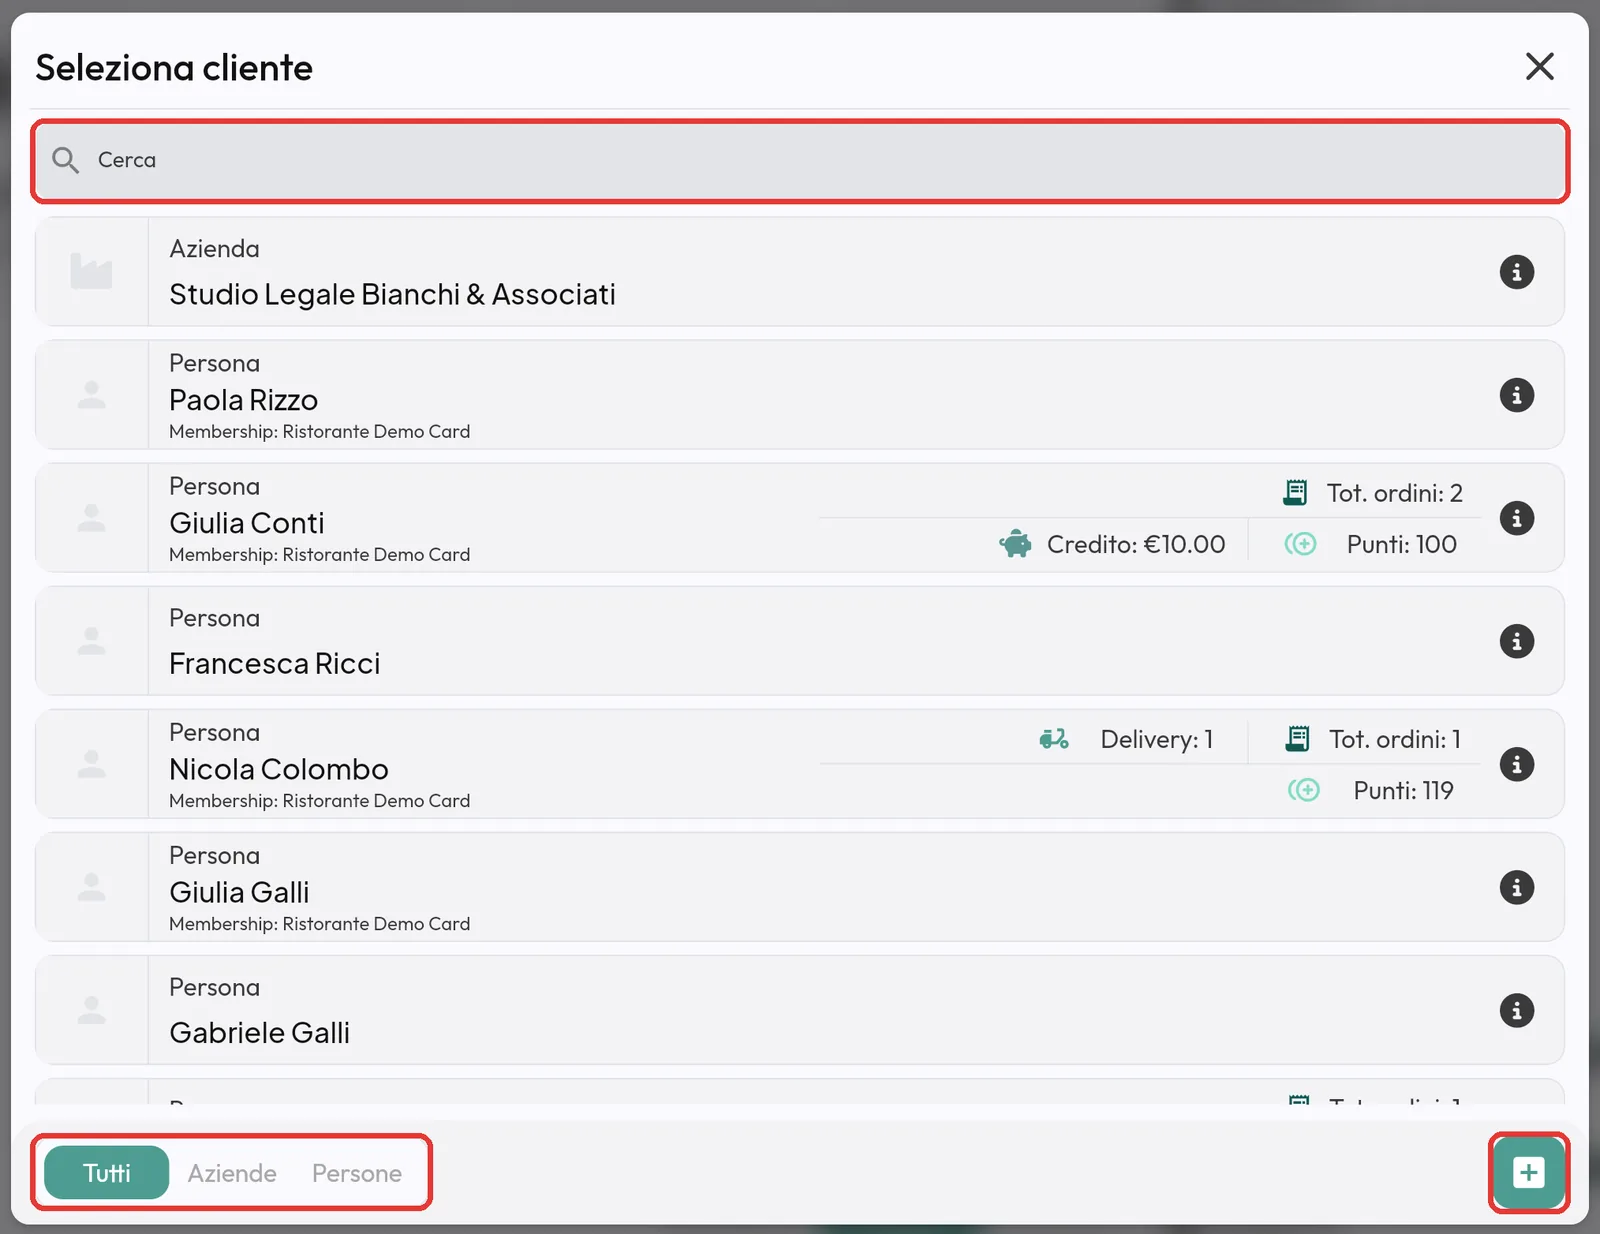Open info icon for Giulia Galli
The width and height of the screenshot is (1600, 1234).
[1516, 887]
